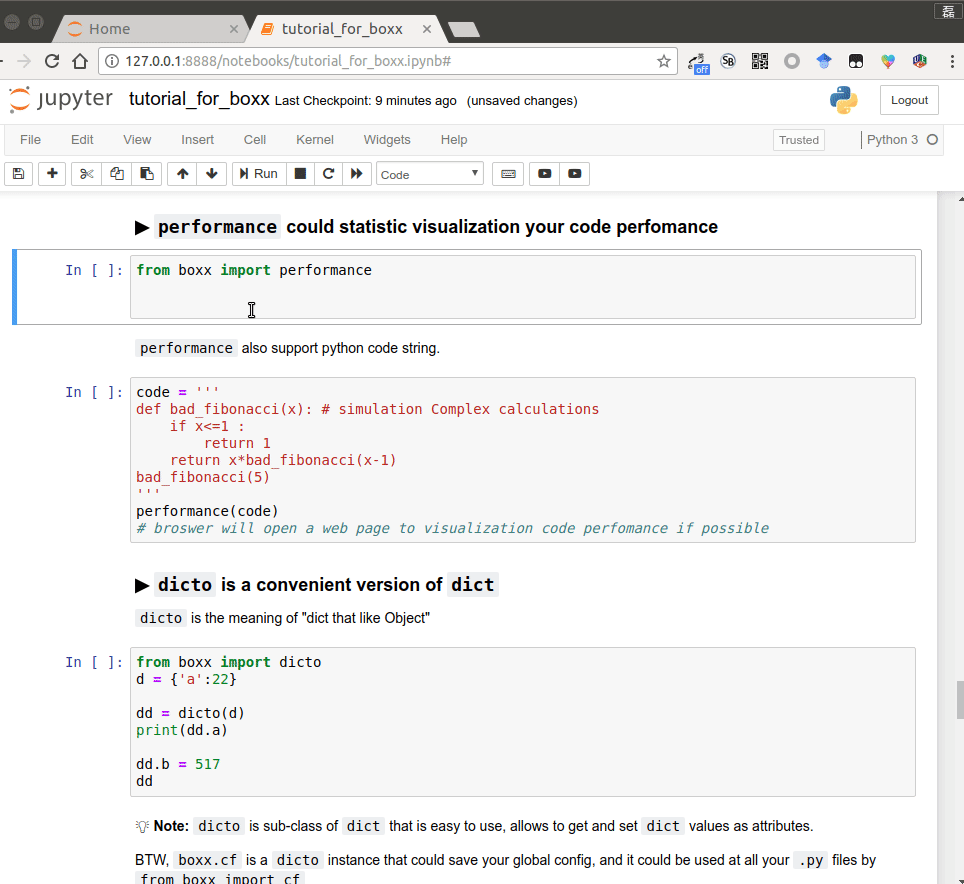Open the Insert menu
The height and width of the screenshot is (884, 964).
pos(197,140)
